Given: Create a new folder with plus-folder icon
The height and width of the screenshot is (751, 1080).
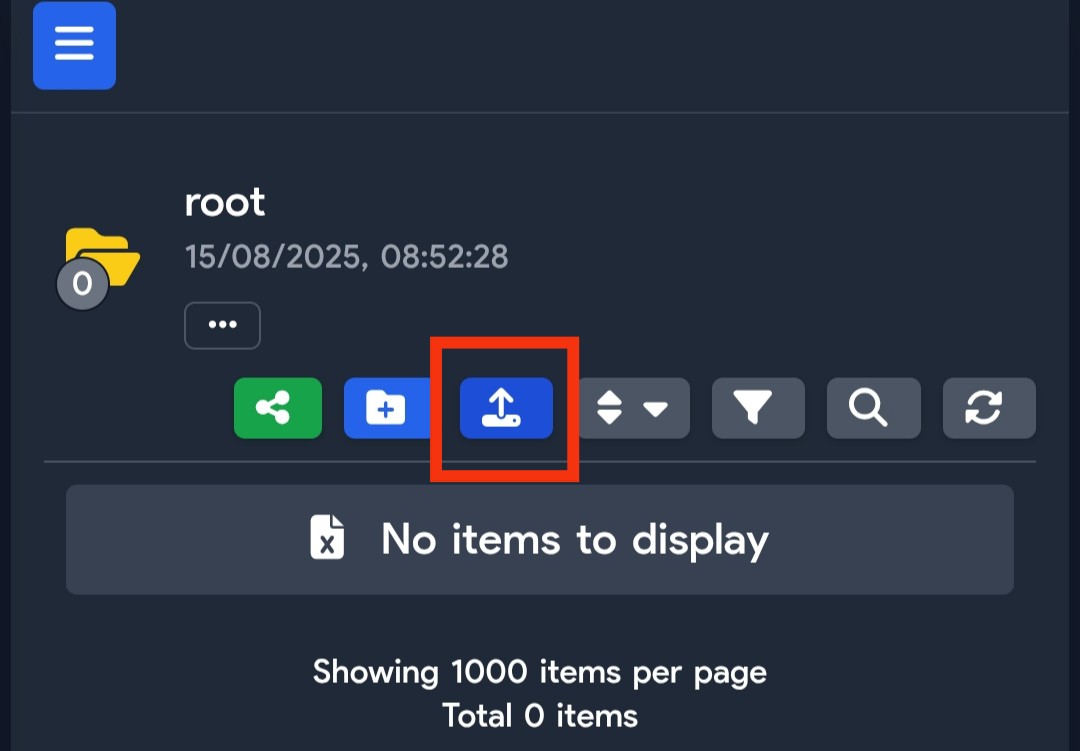Looking at the screenshot, I should (x=386, y=408).
